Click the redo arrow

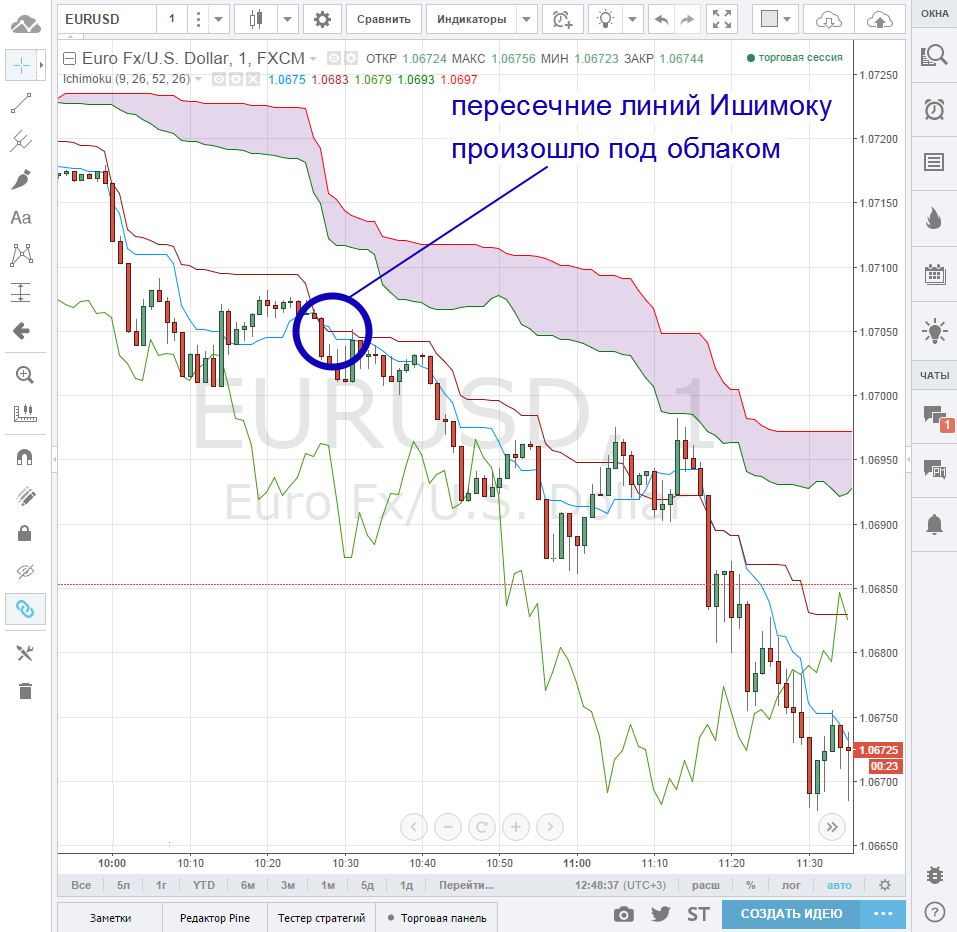click(687, 20)
